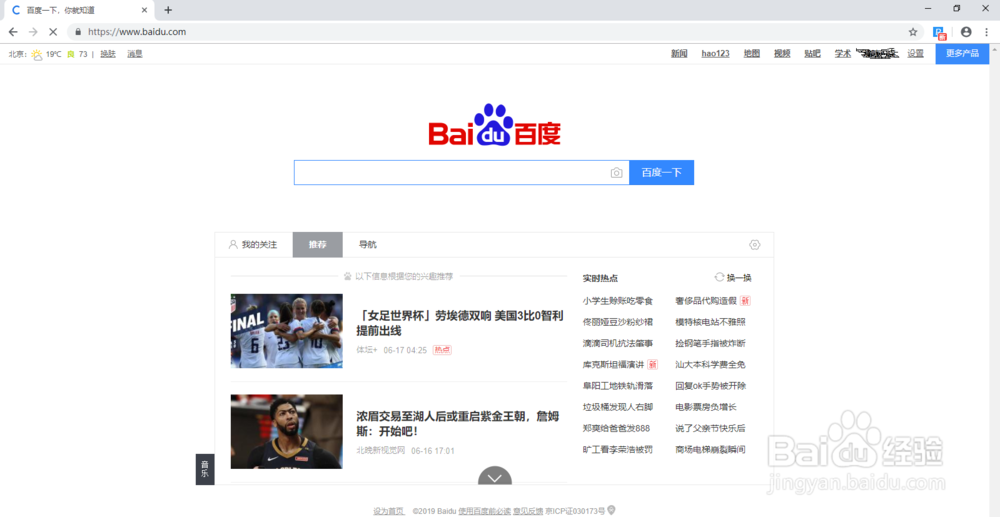Open headline 浓眉交易至湖人后
The width and height of the screenshot is (1000, 517).
[458, 424]
